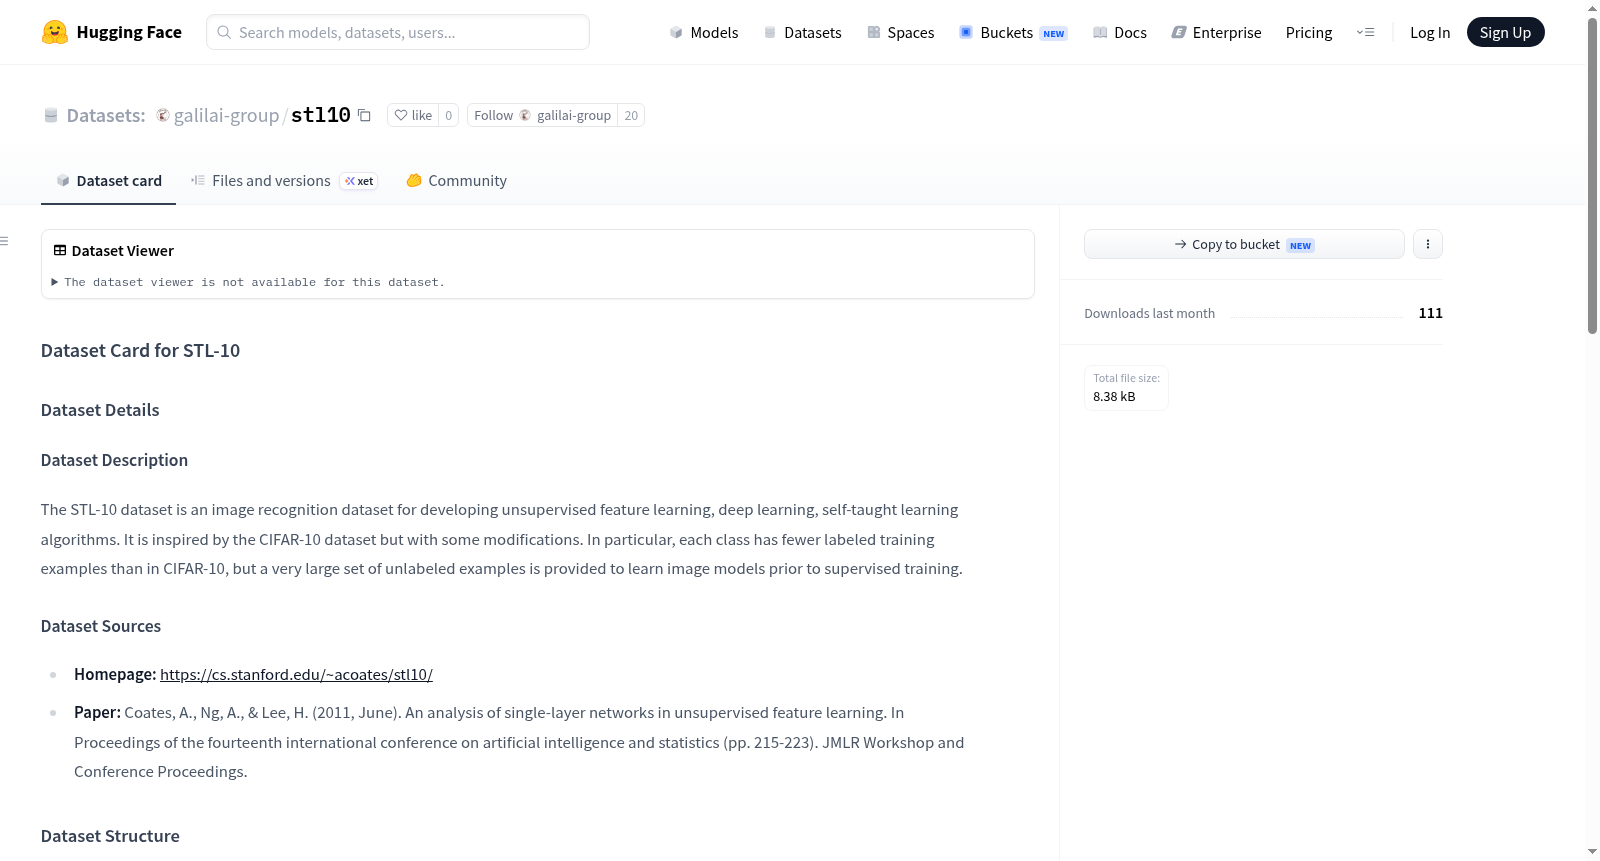Open the Stanford STL-10 homepage link

pyautogui.click(x=296, y=675)
